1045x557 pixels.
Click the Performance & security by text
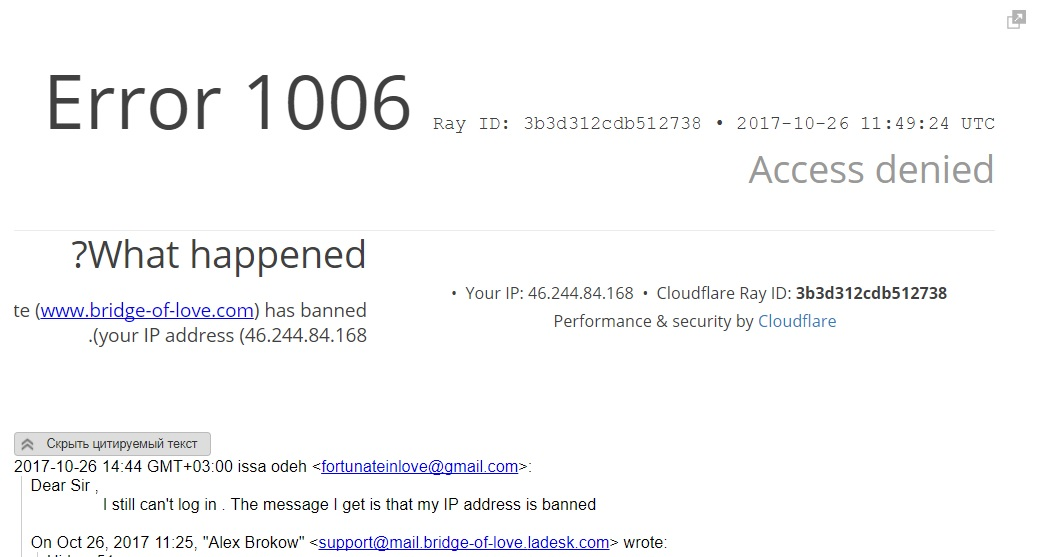click(653, 321)
